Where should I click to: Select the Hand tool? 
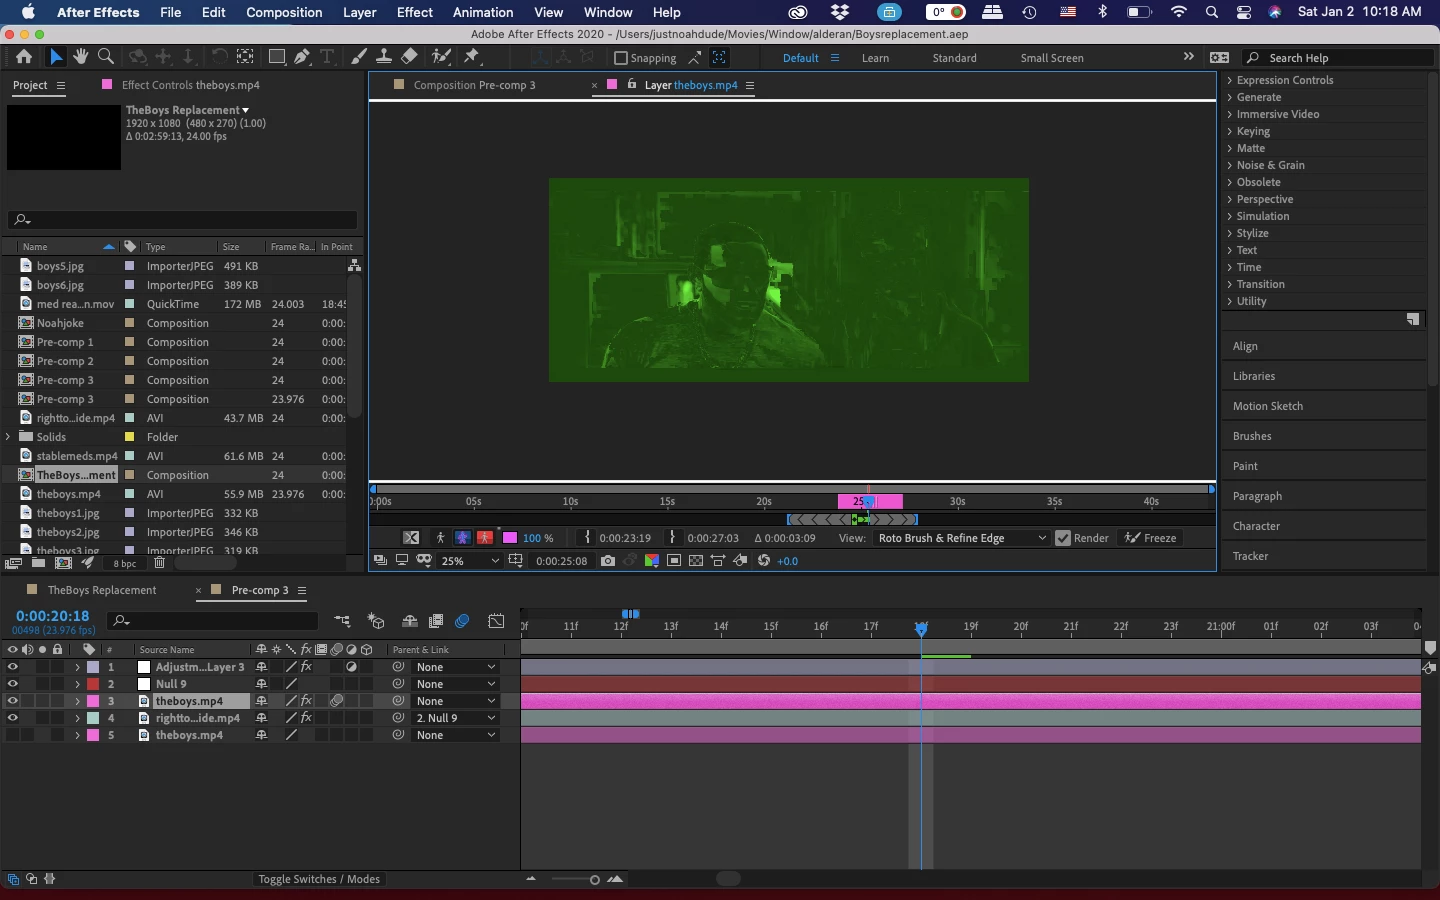tap(80, 57)
